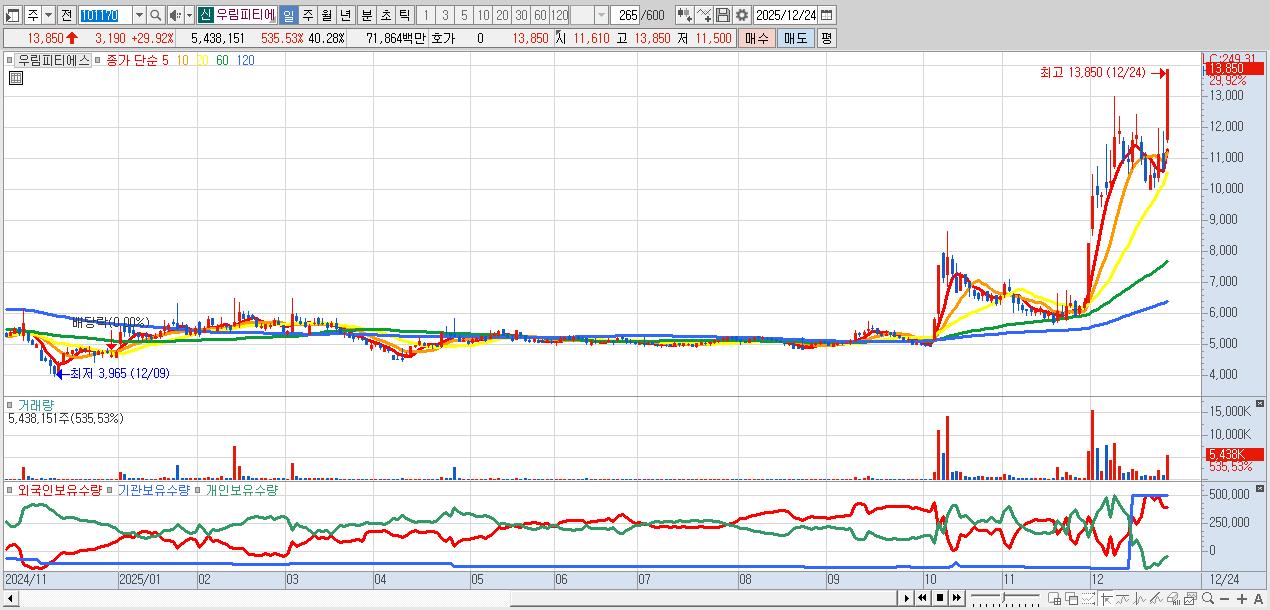The image size is (1270, 610).
Task: Save chart with the floppy disk icon
Action: coord(722,15)
